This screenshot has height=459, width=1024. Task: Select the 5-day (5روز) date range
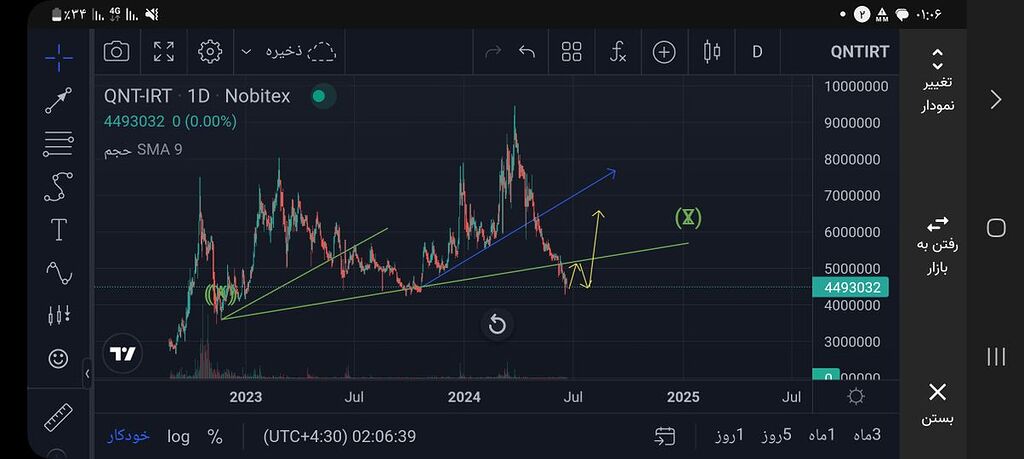pos(776,436)
